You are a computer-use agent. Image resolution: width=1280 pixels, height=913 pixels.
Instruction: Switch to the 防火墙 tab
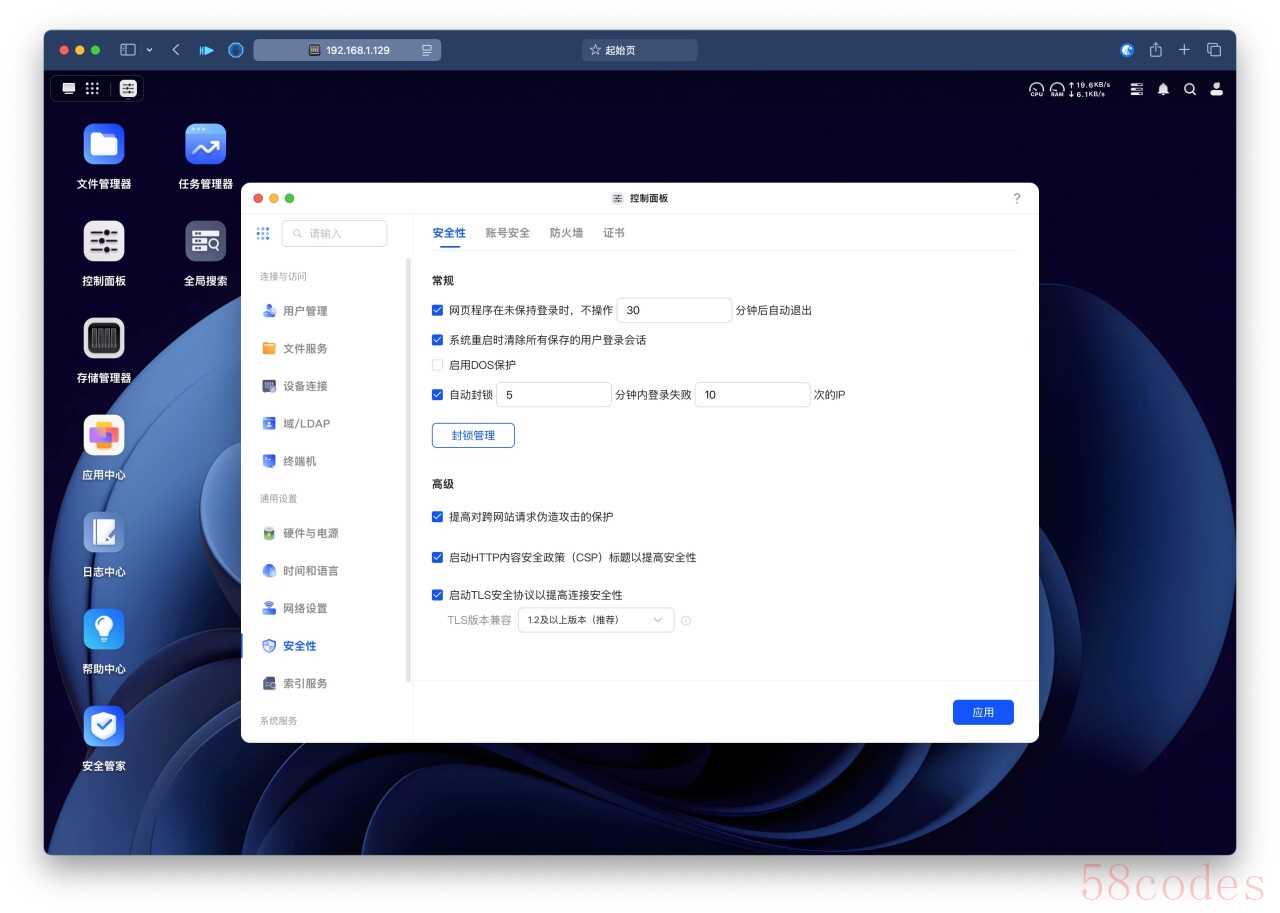click(566, 233)
